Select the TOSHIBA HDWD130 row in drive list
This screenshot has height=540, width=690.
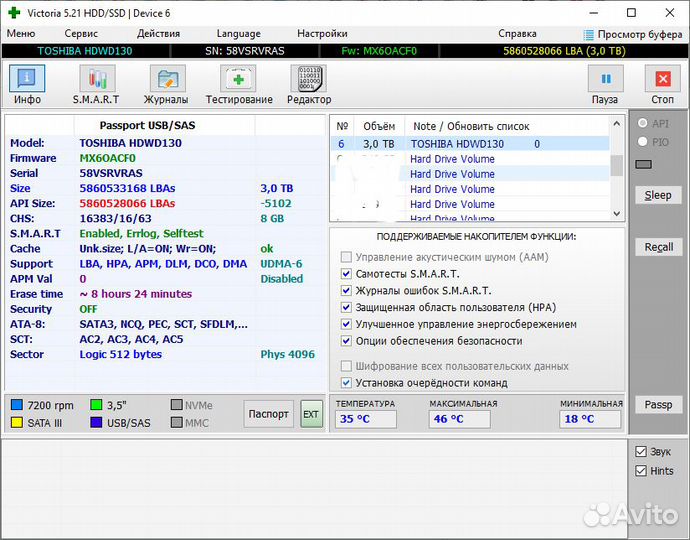pos(457,144)
